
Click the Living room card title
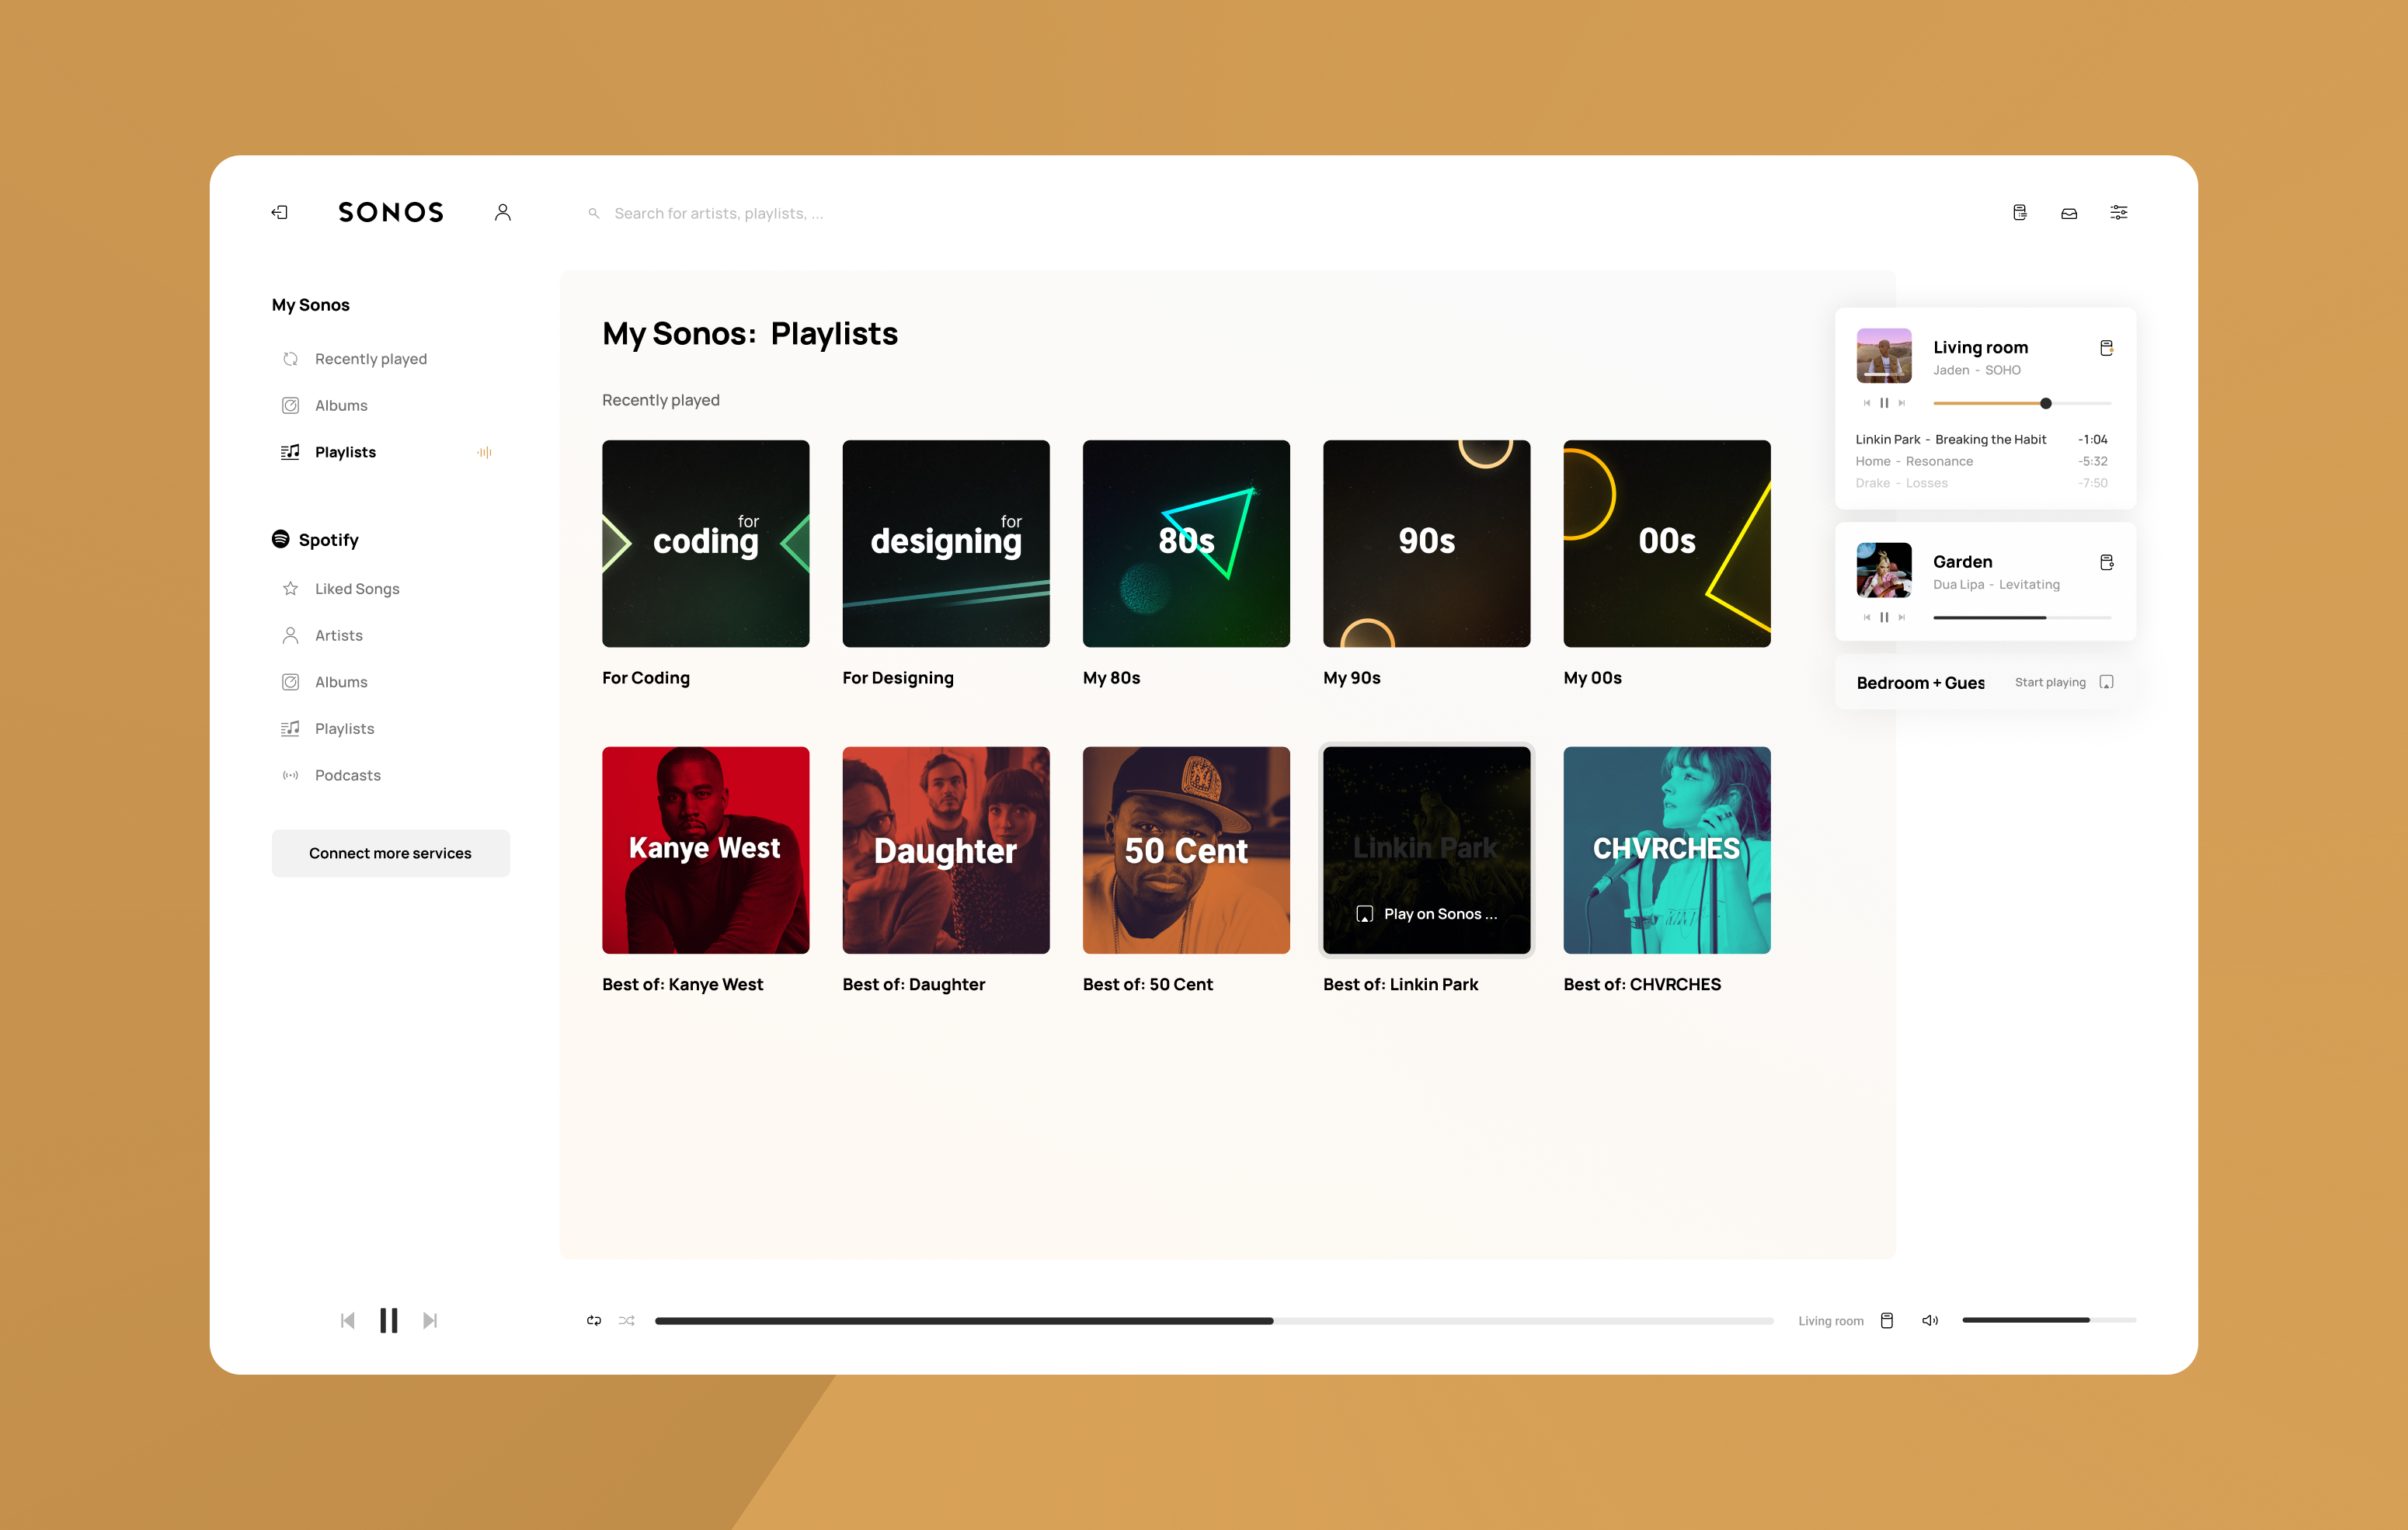click(x=1980, y=347)
